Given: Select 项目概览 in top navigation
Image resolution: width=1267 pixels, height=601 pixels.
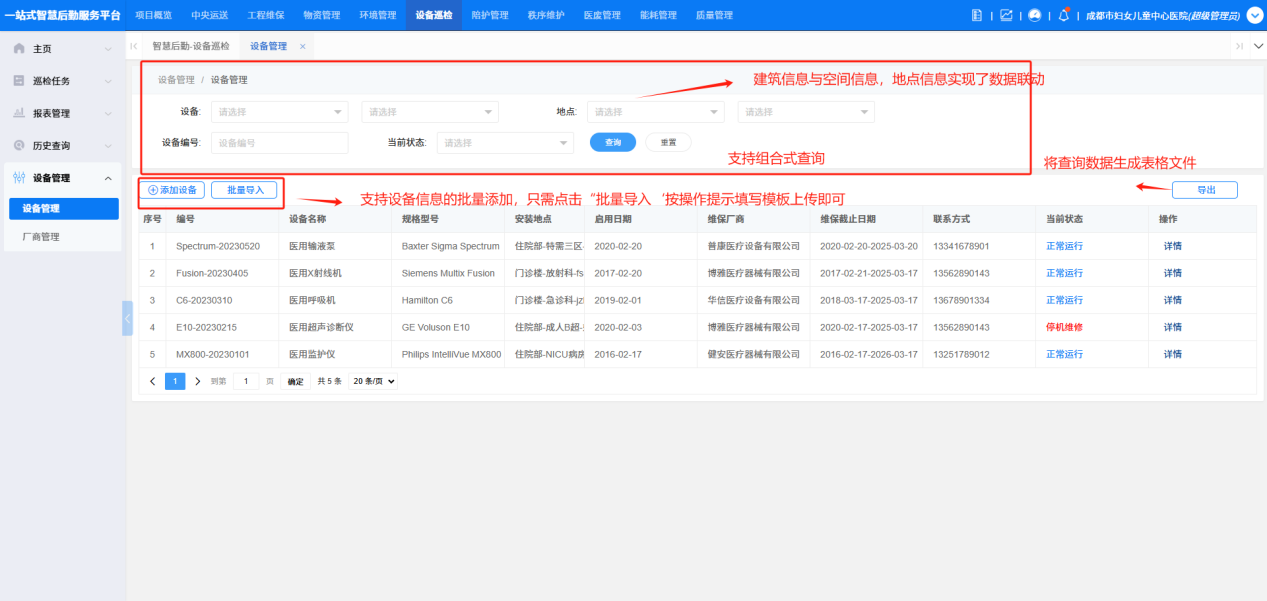Looking at the screenshot, I should [x=153, y=15].
